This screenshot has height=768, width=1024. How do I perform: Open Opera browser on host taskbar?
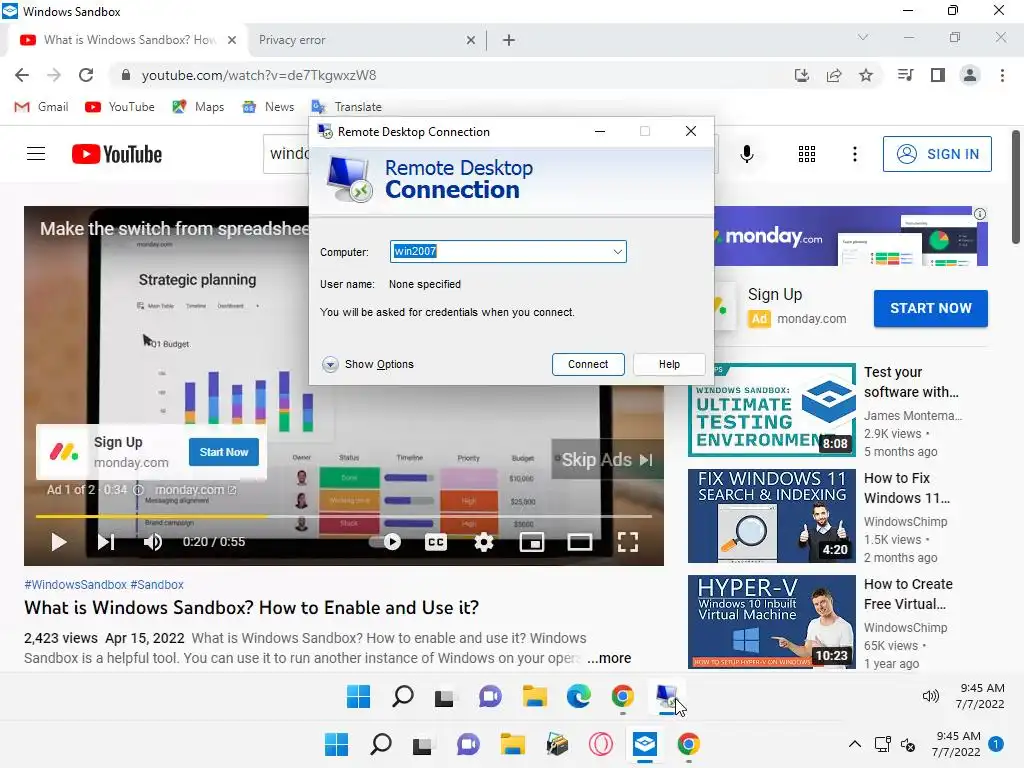point(600,744)
